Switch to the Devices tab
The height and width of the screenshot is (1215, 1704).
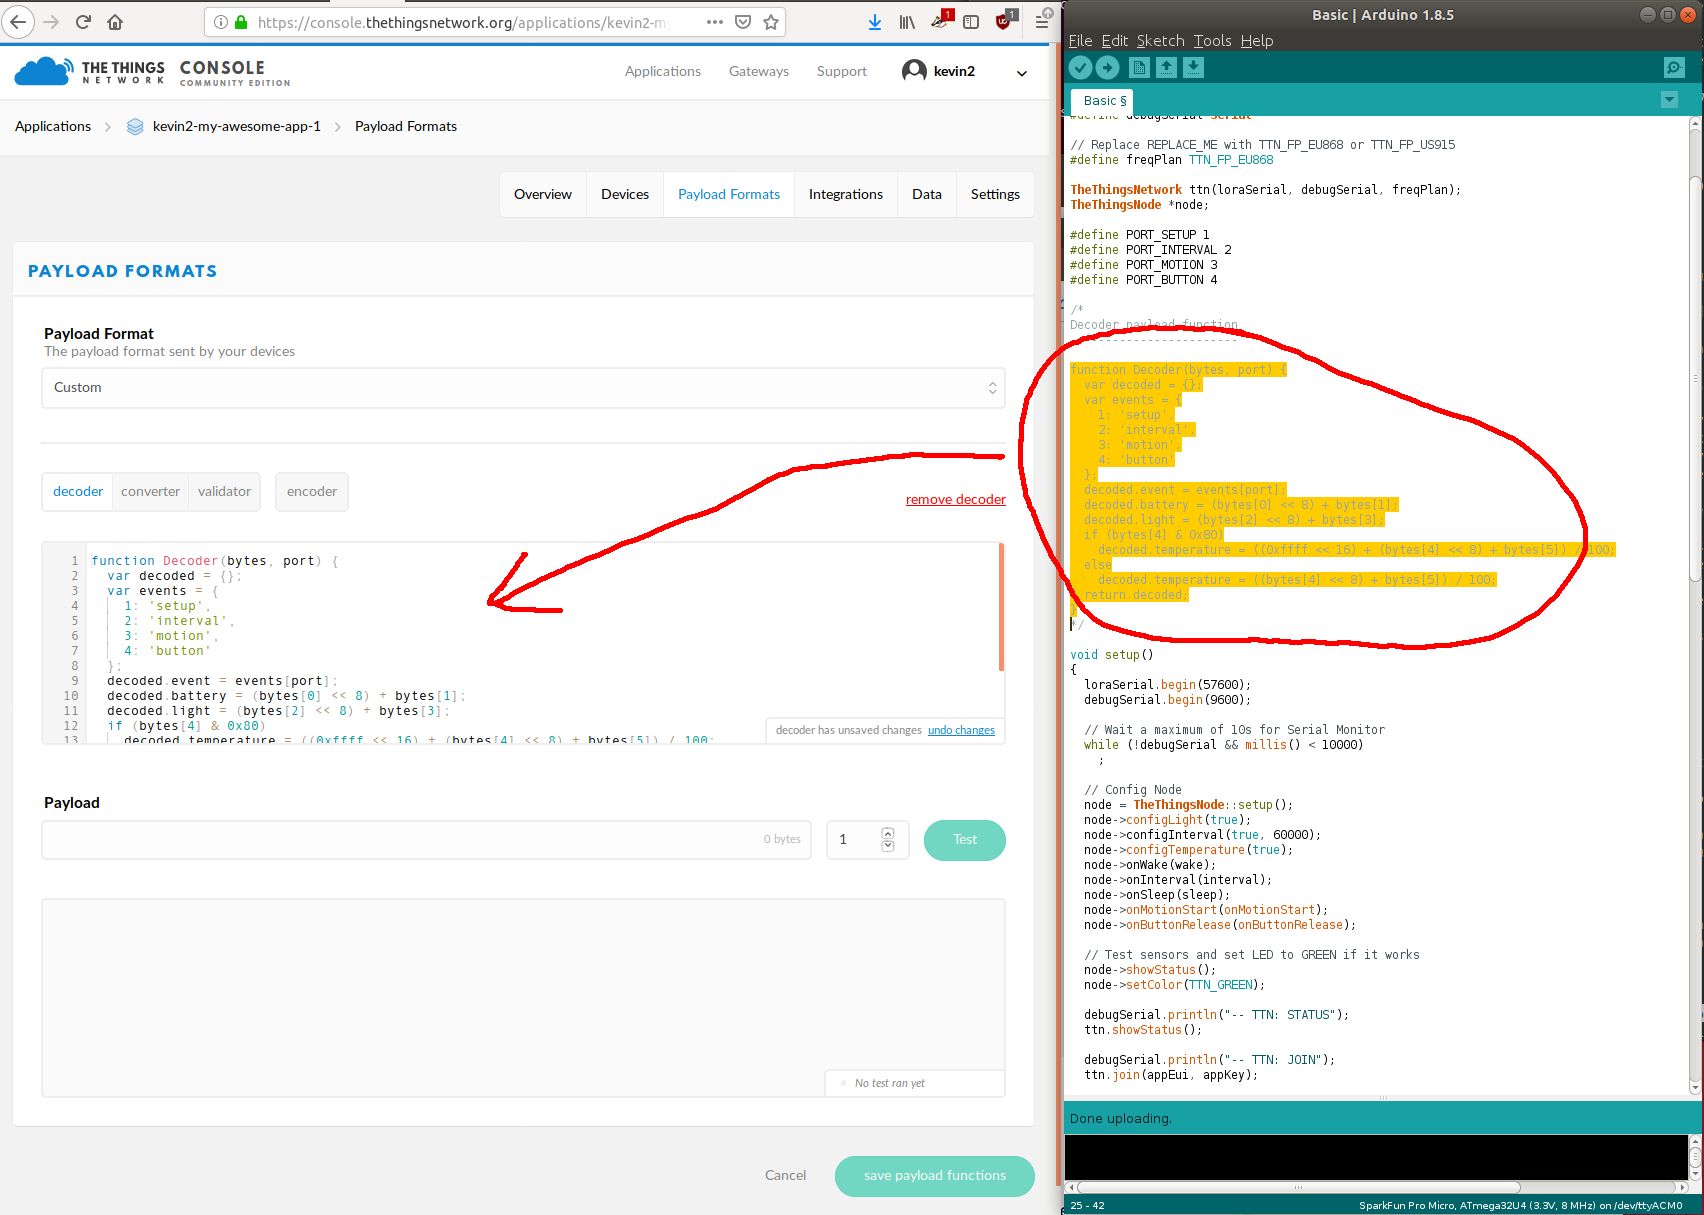point(625,194)
